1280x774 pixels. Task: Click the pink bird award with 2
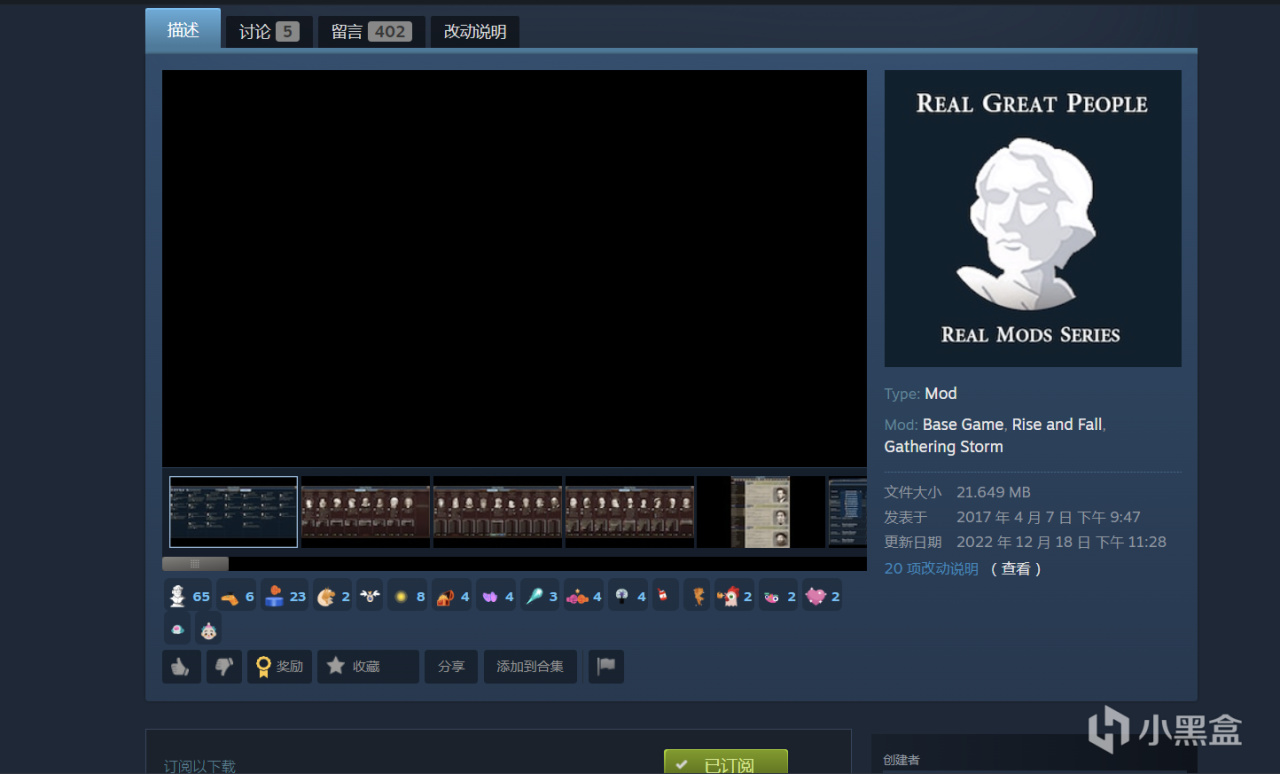point(778,597)
